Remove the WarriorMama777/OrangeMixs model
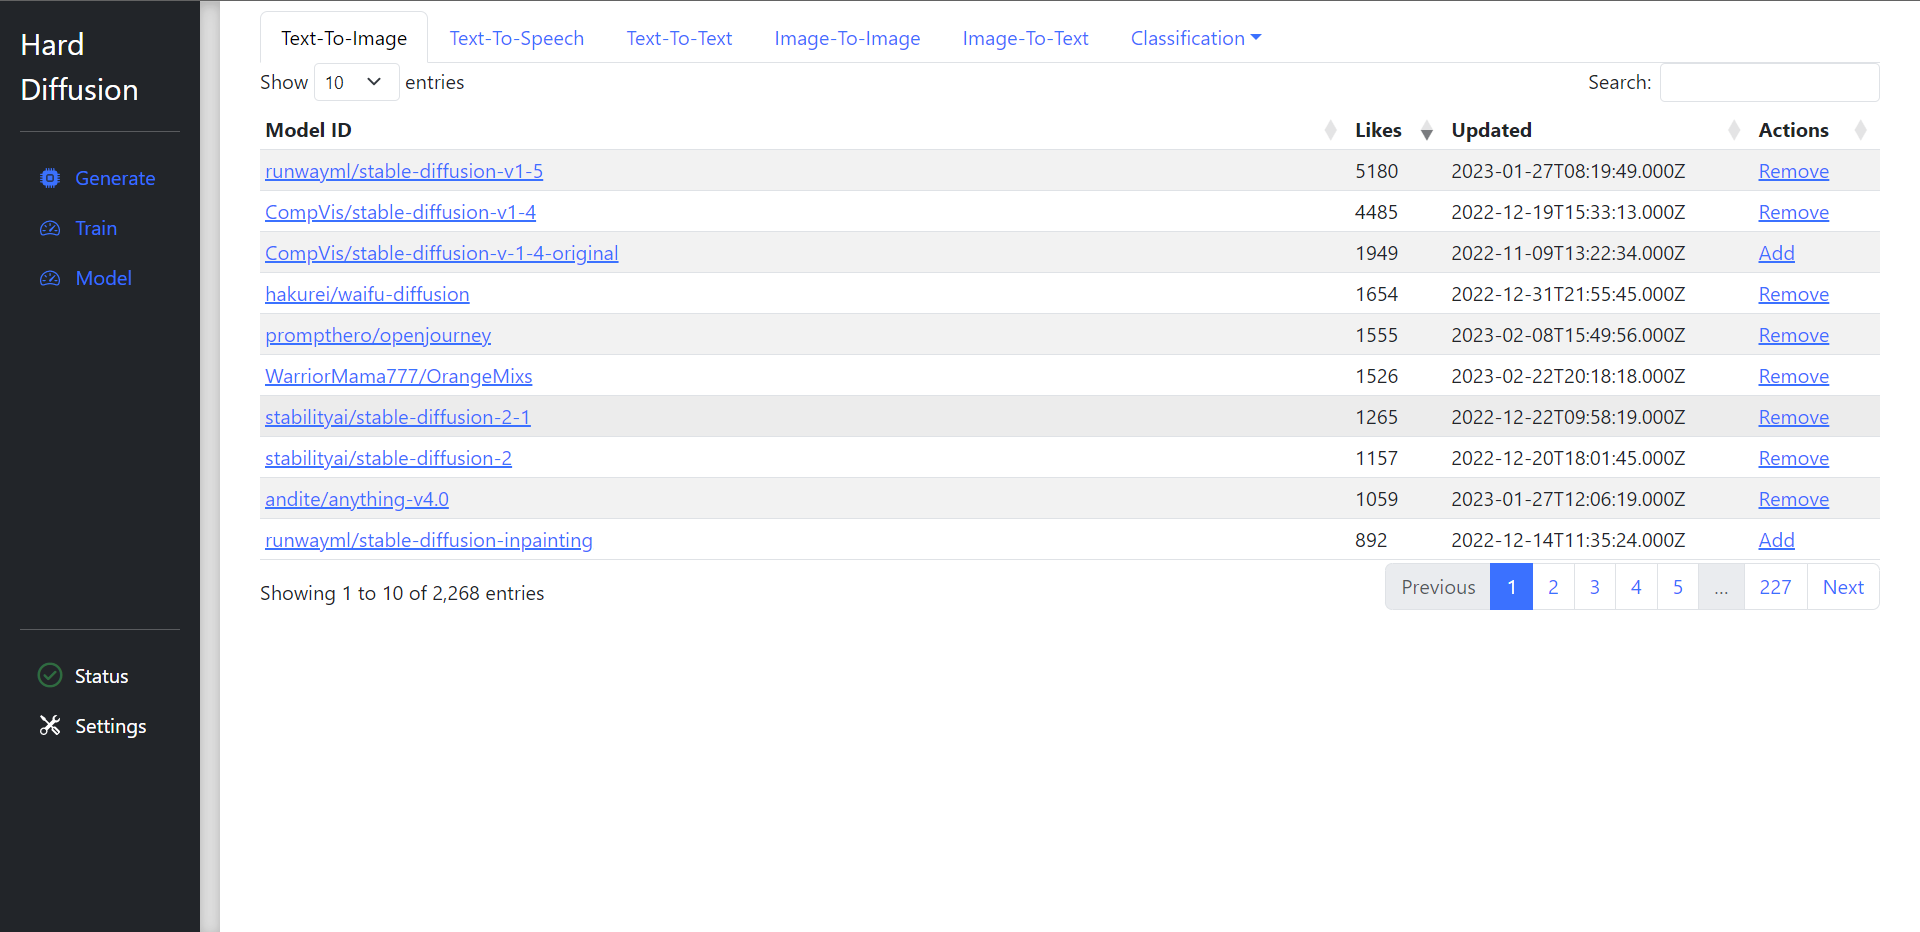The width and height of the screenshot is (1920, 932). tap(1793, 376)
